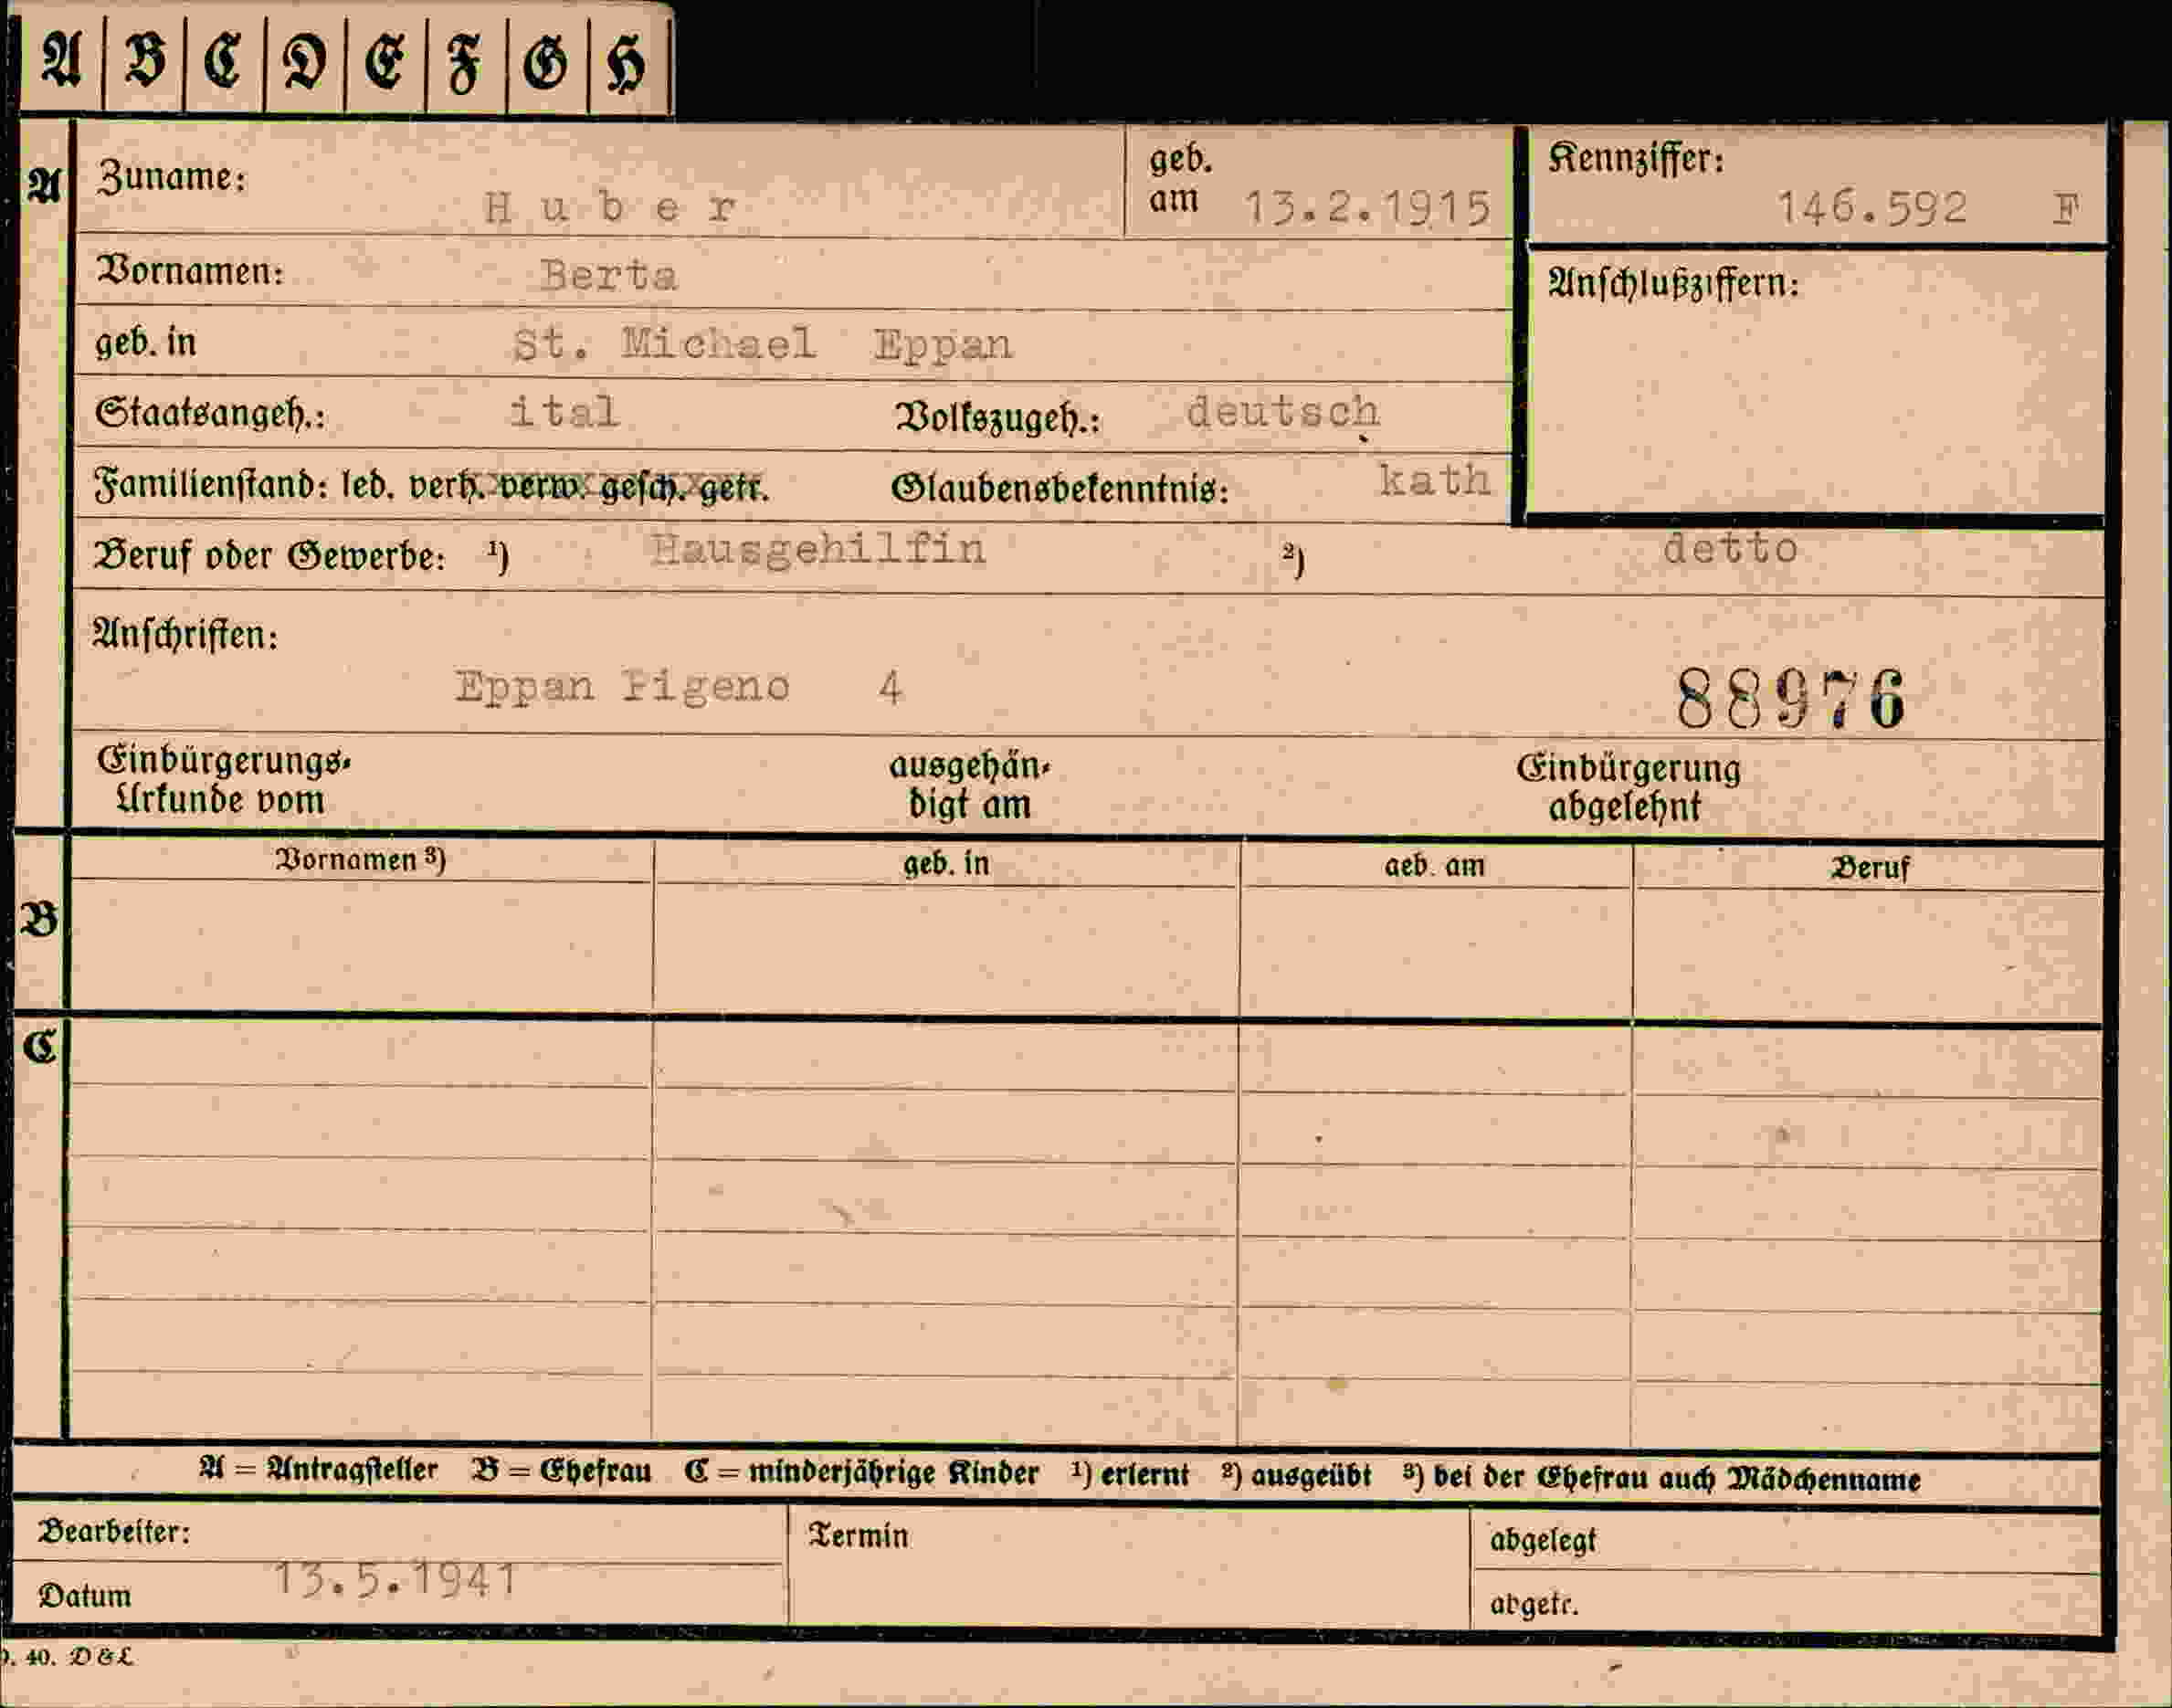The height and width of the screenshot is (1708, 2172).
Task: Select the index tab letter C
Action: [224, 63]
